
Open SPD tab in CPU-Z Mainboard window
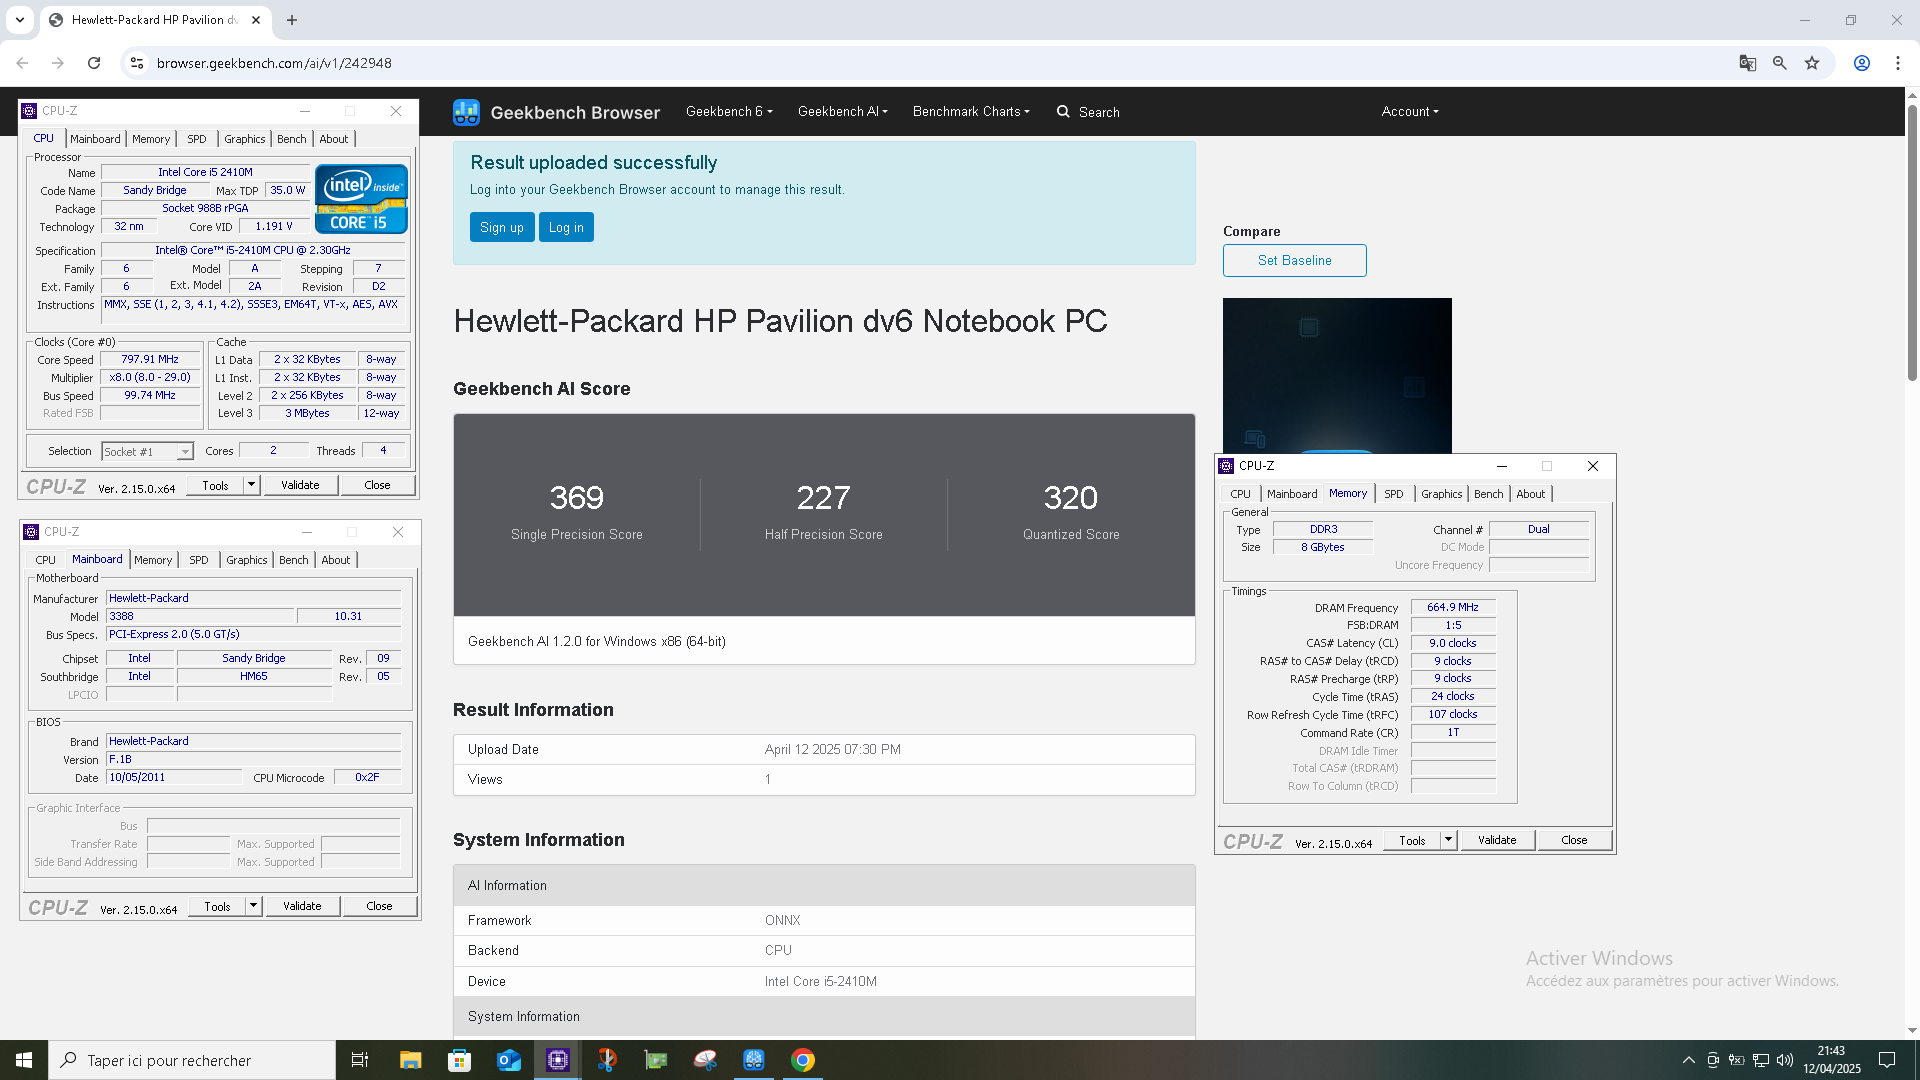coord(199,560)
